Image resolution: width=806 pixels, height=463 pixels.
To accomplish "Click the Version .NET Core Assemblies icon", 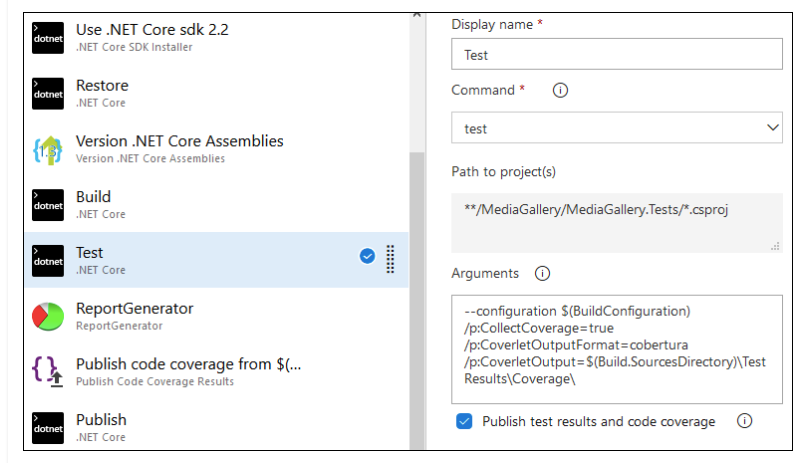I will [x=48, y=149].
